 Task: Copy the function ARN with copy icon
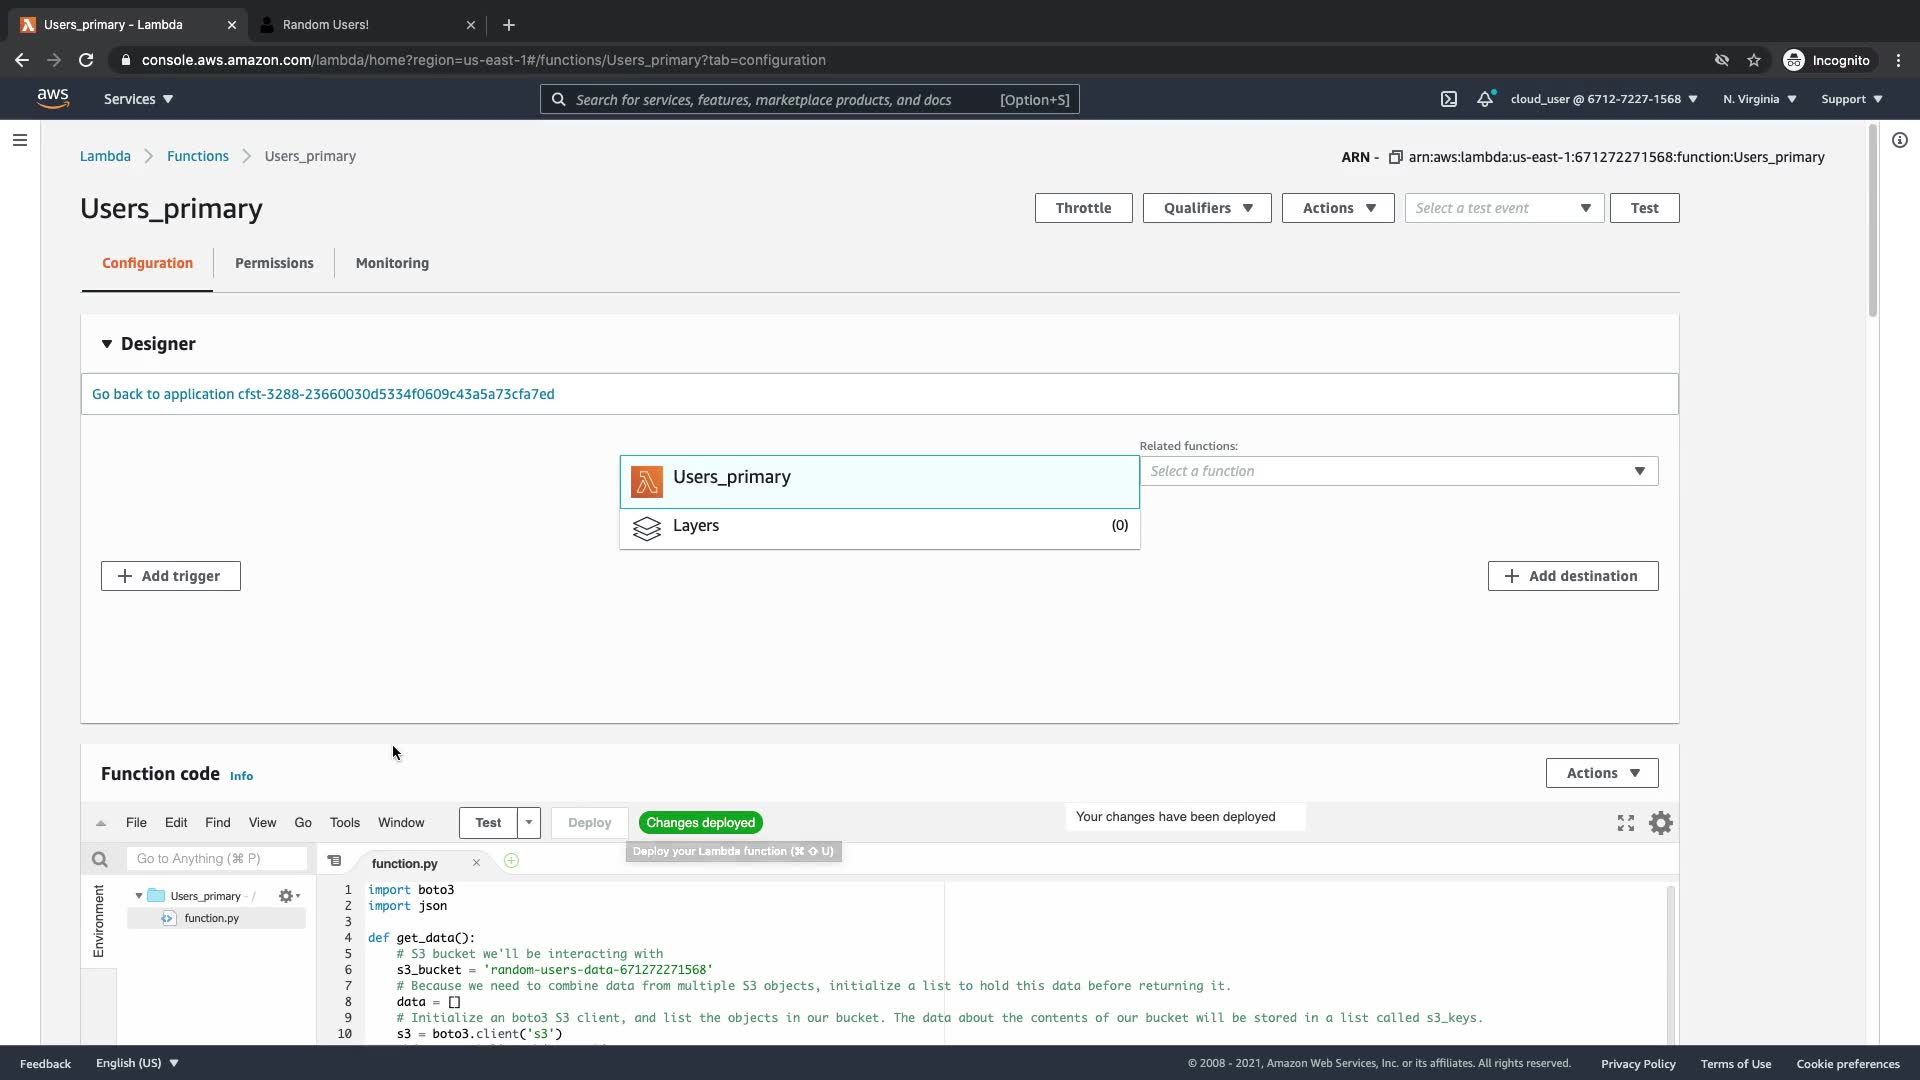(1396, 157)
